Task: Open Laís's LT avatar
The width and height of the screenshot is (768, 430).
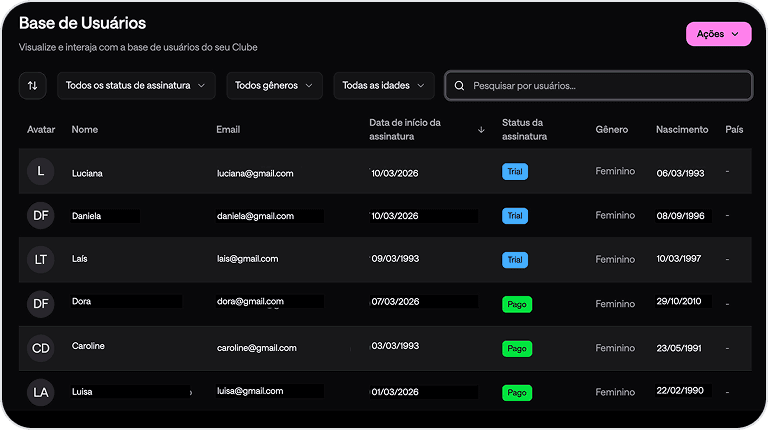Action: [x=40, y=259]
